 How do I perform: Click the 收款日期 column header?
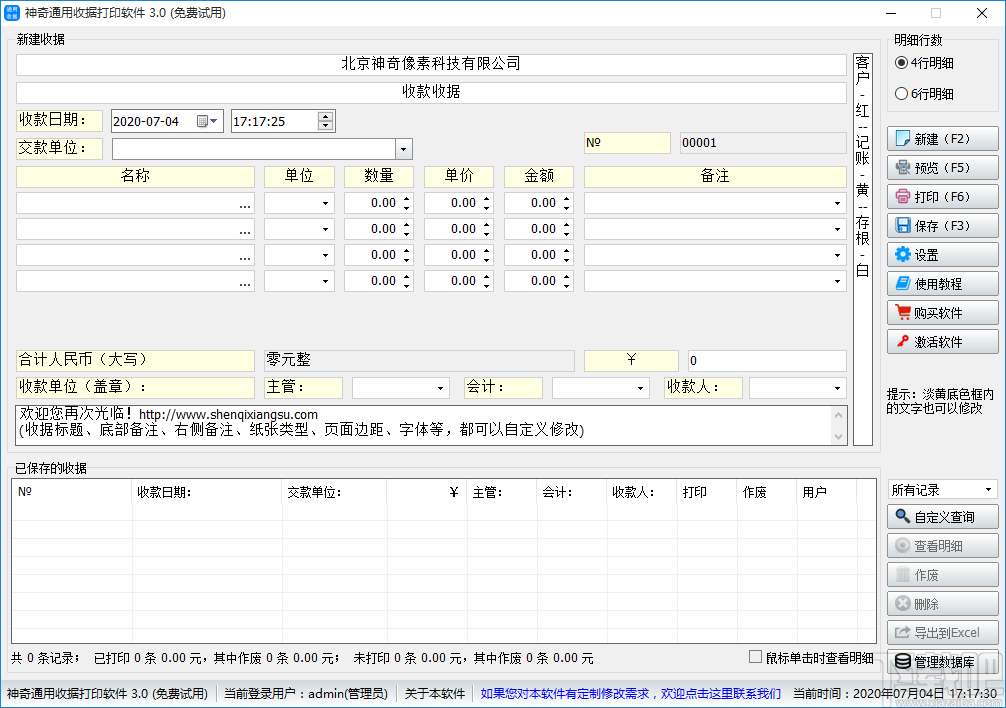pos(207,492)
